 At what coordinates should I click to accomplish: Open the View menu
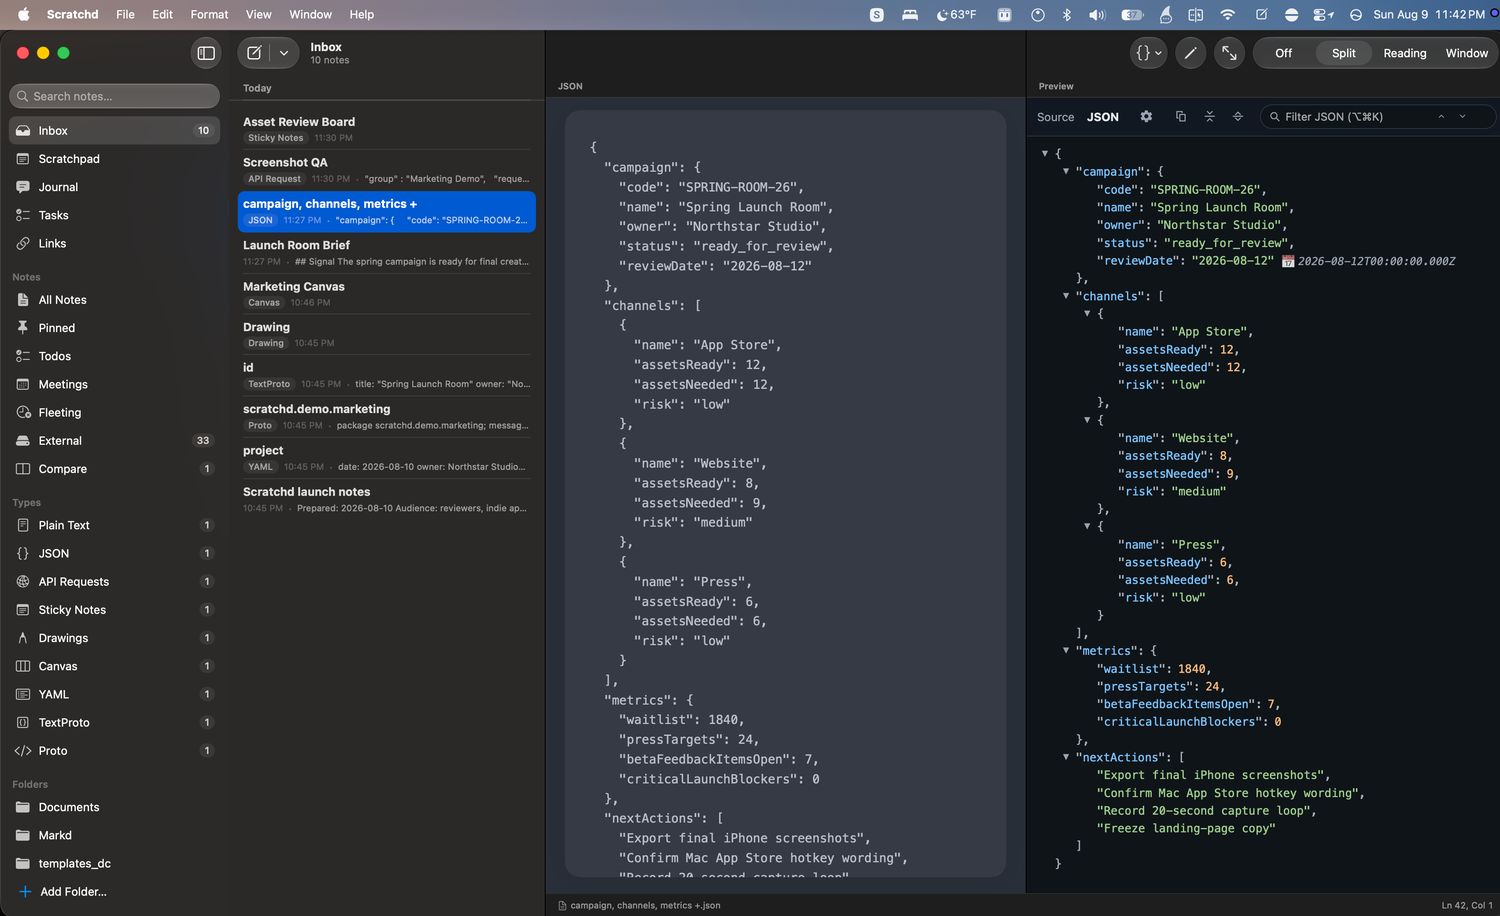click(x=259, y=14)
